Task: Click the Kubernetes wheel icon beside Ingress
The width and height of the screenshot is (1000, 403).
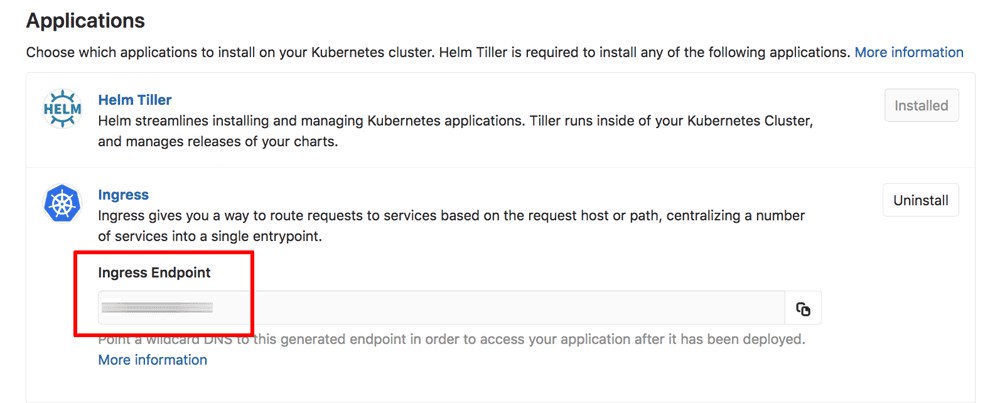Action: click(x=62, y=204)
